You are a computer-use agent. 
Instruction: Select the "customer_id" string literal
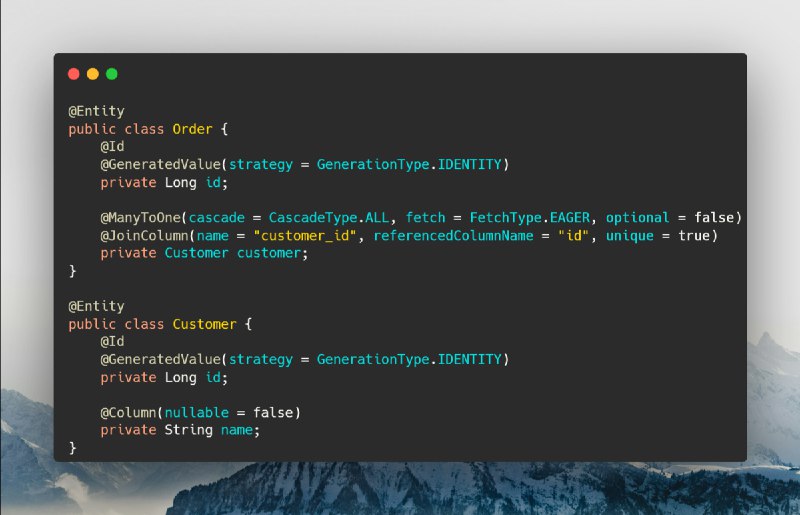305,236
